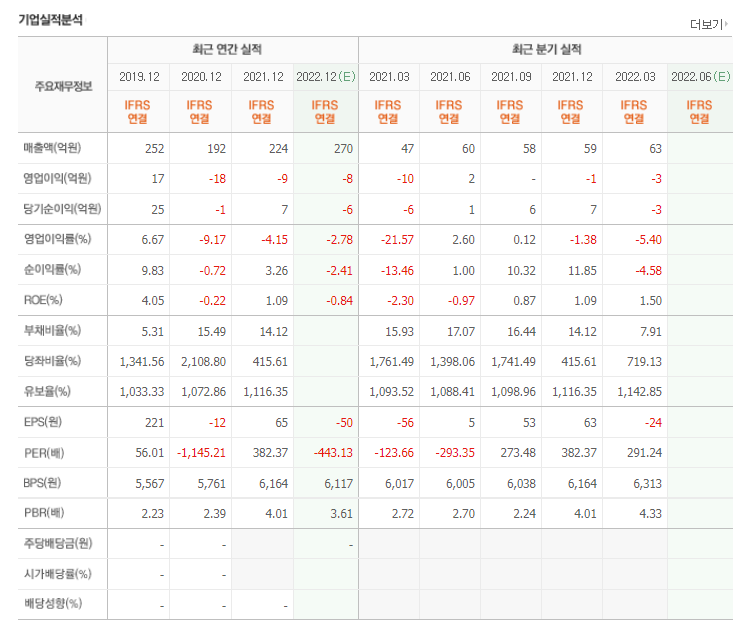Click the 최근 연간 실적 header
The width and height of the screenshot is (741, 629).
click(x=227, y=49)
